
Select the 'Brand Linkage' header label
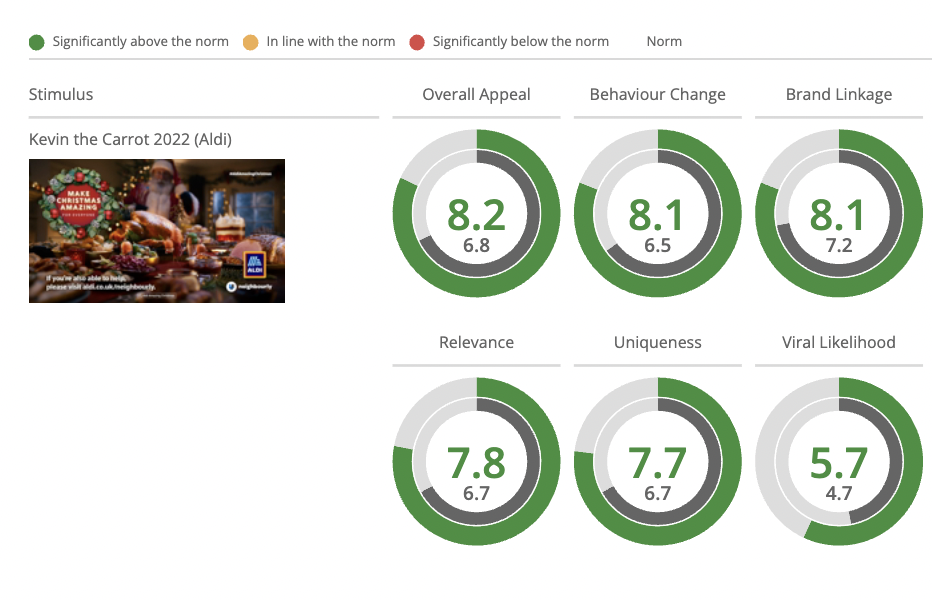pyautogui.click(x=839, y=95)
